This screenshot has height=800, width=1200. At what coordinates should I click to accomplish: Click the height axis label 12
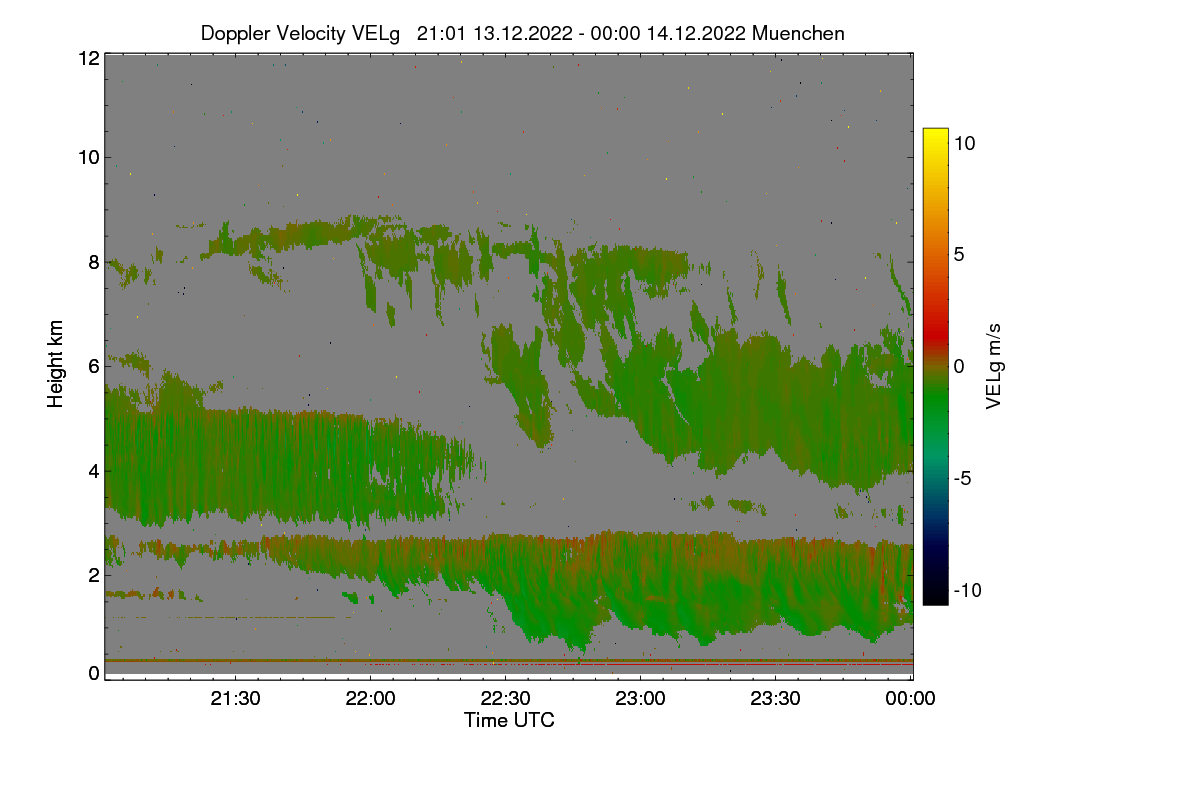coord(87,58)
